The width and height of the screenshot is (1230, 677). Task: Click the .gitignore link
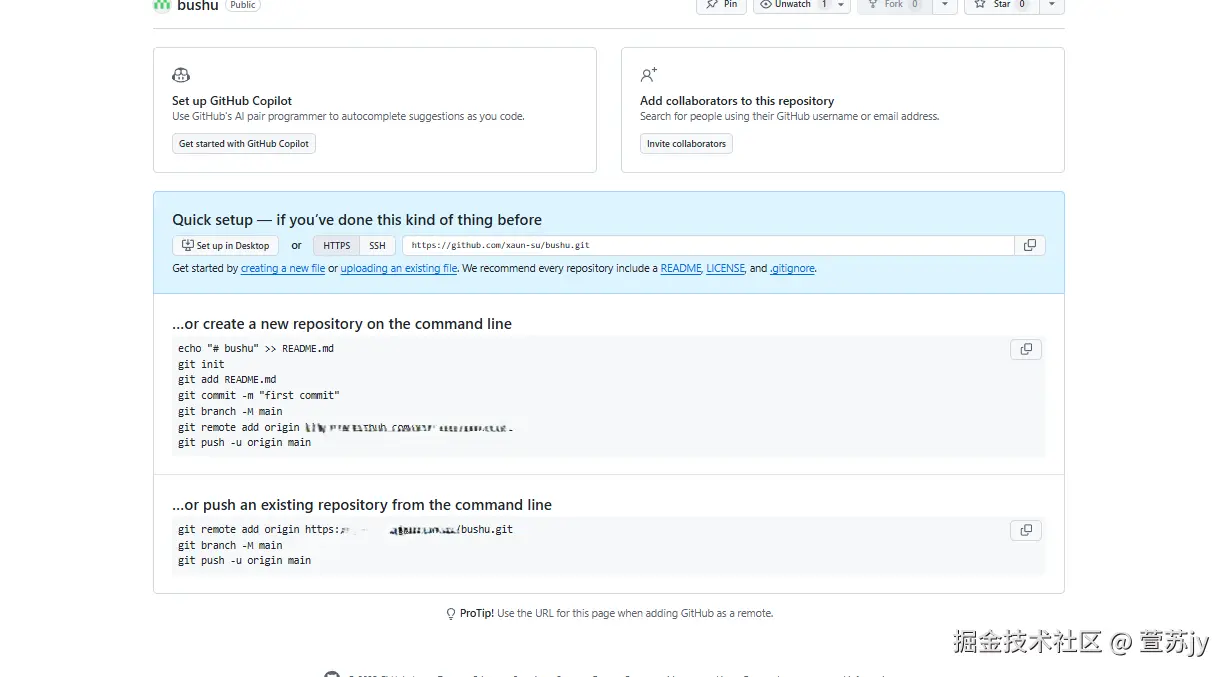click(793, 269)
